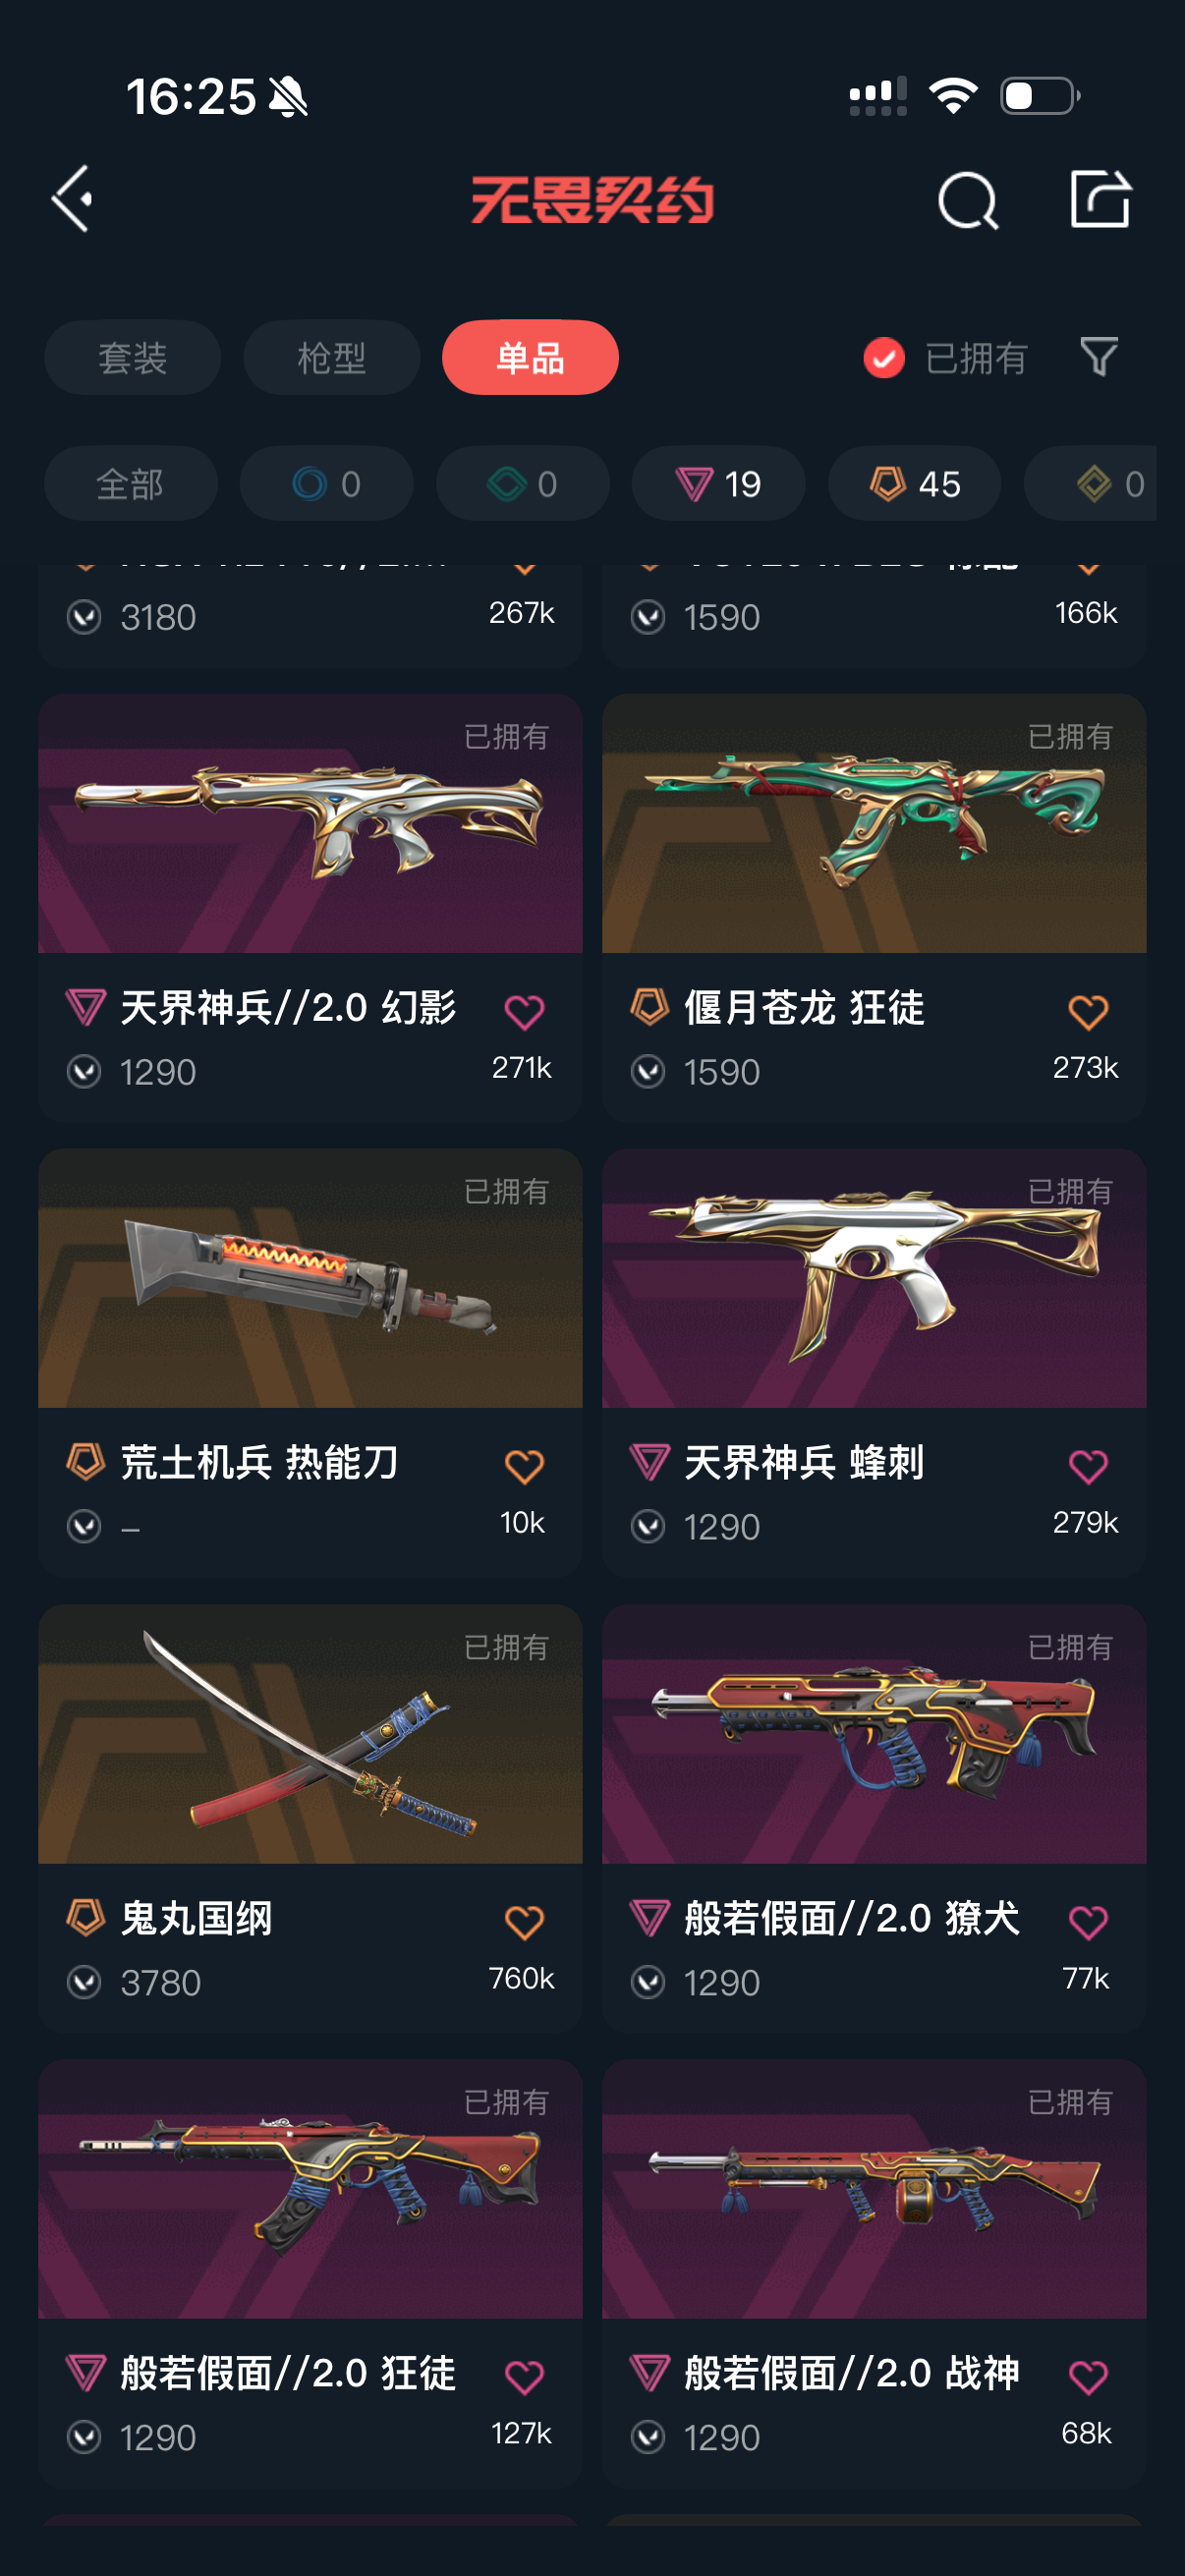Switch to the 枪型 tab
This screenshot has height=2576, width=1185.
(331, 358)
